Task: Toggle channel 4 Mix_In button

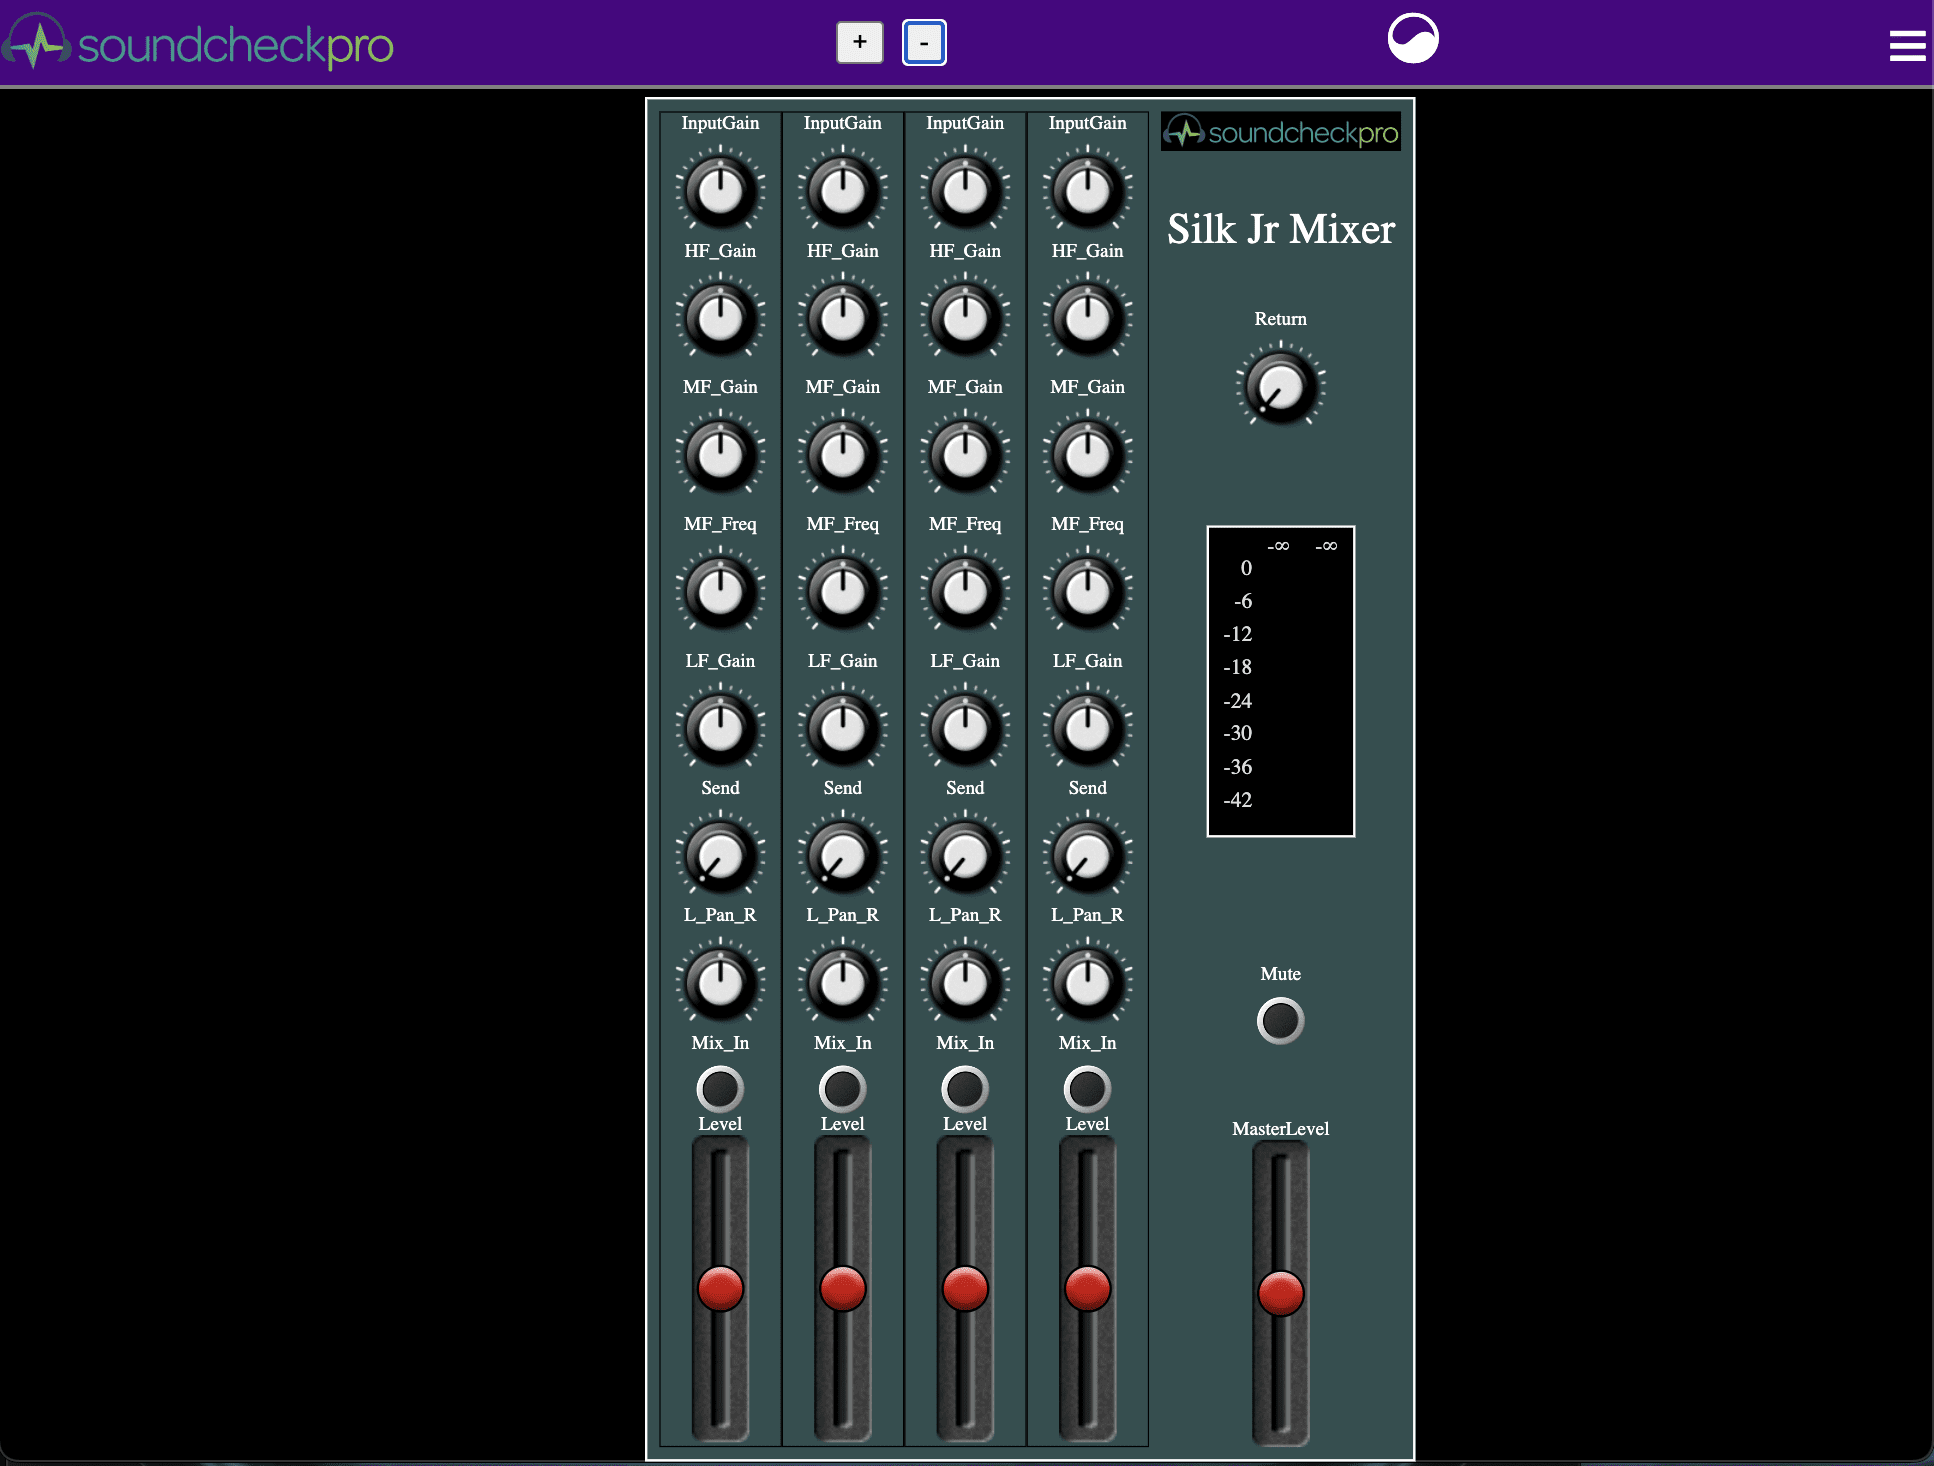Action: (x=1088, y=1089)
